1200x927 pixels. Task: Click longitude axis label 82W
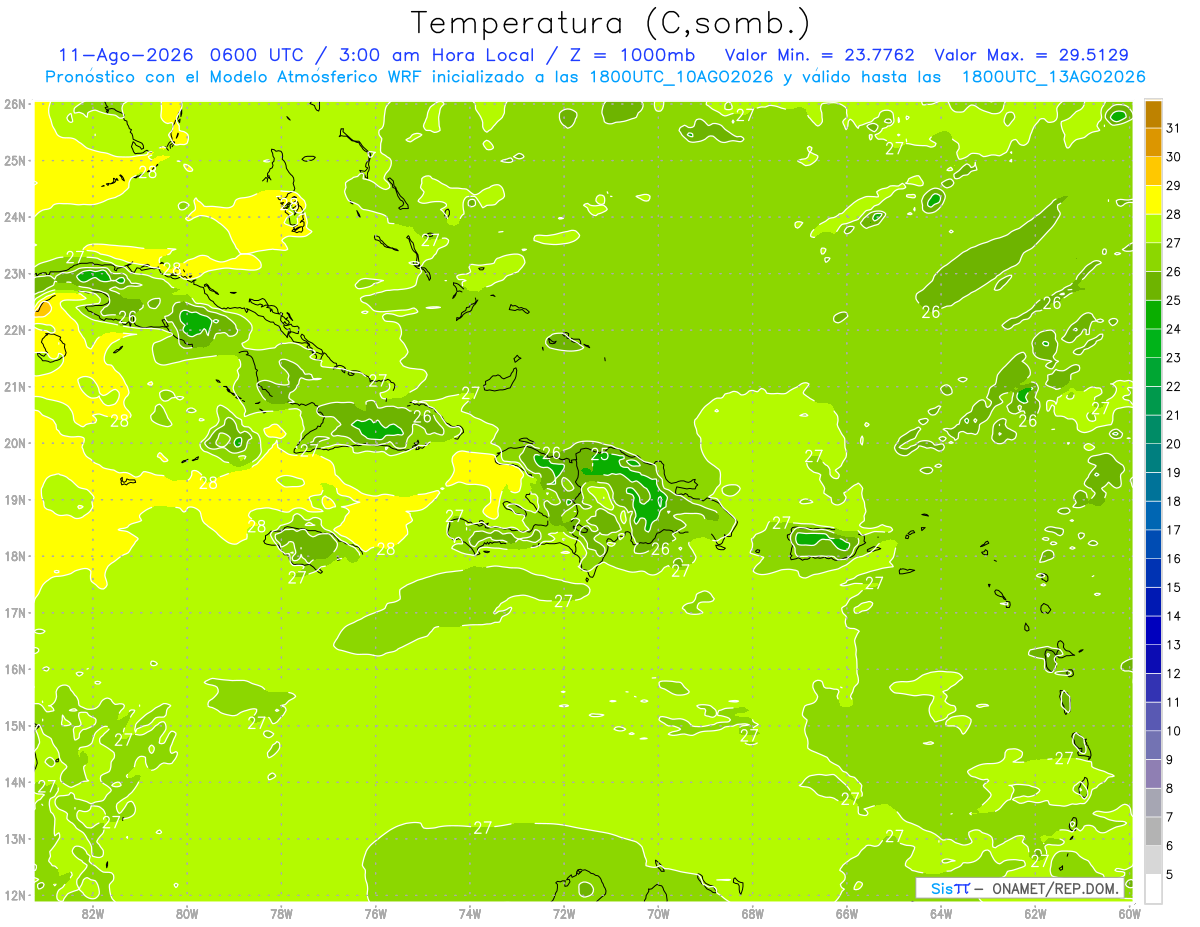coord(93,914)
